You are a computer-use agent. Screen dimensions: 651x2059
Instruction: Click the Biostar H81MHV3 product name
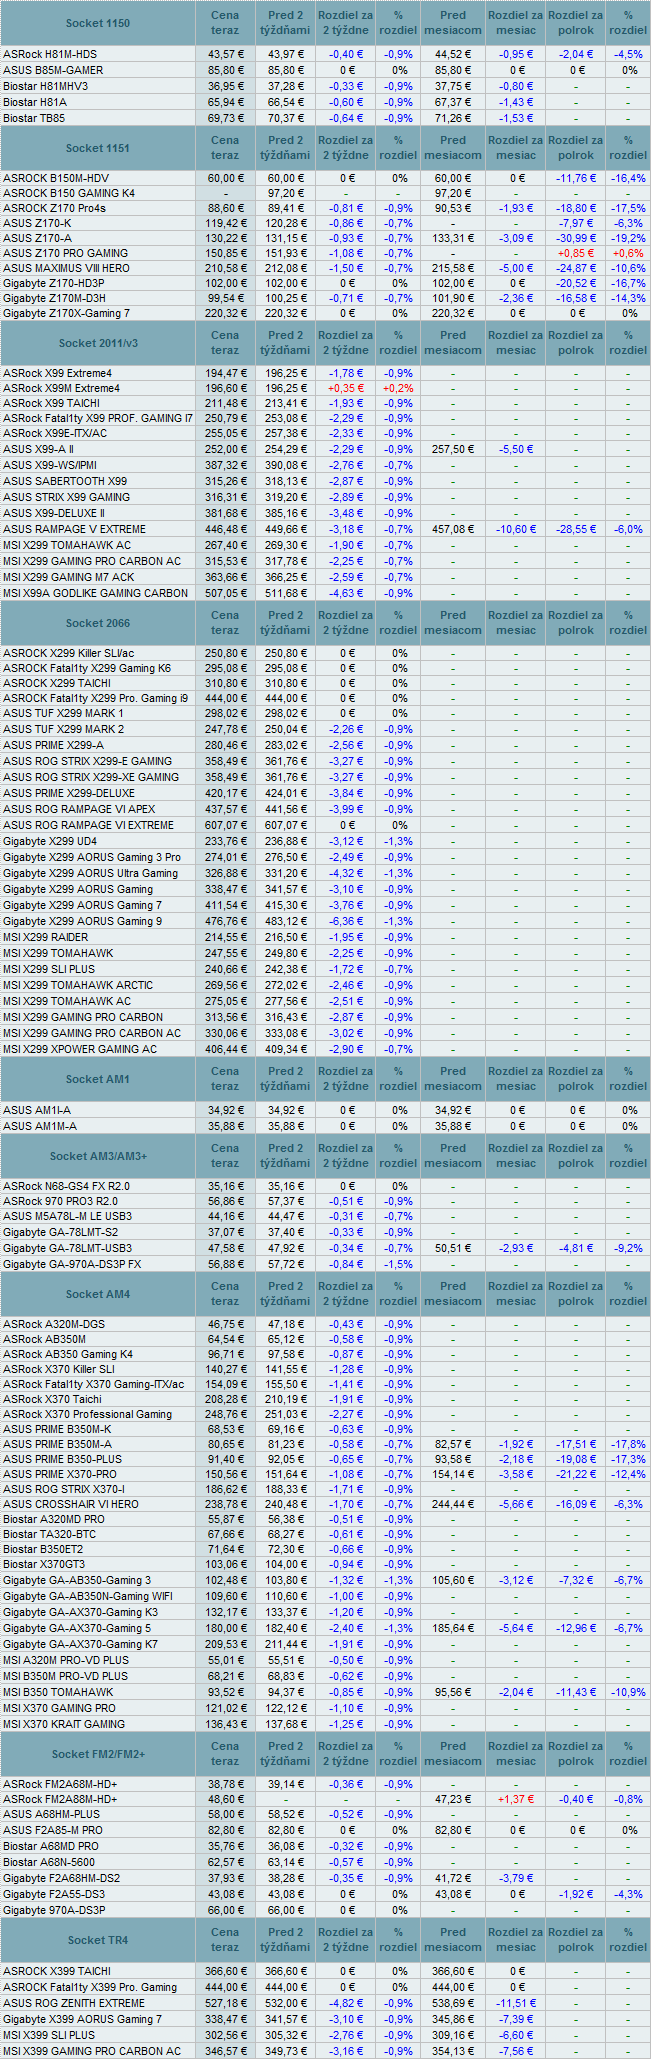[45, 86]
